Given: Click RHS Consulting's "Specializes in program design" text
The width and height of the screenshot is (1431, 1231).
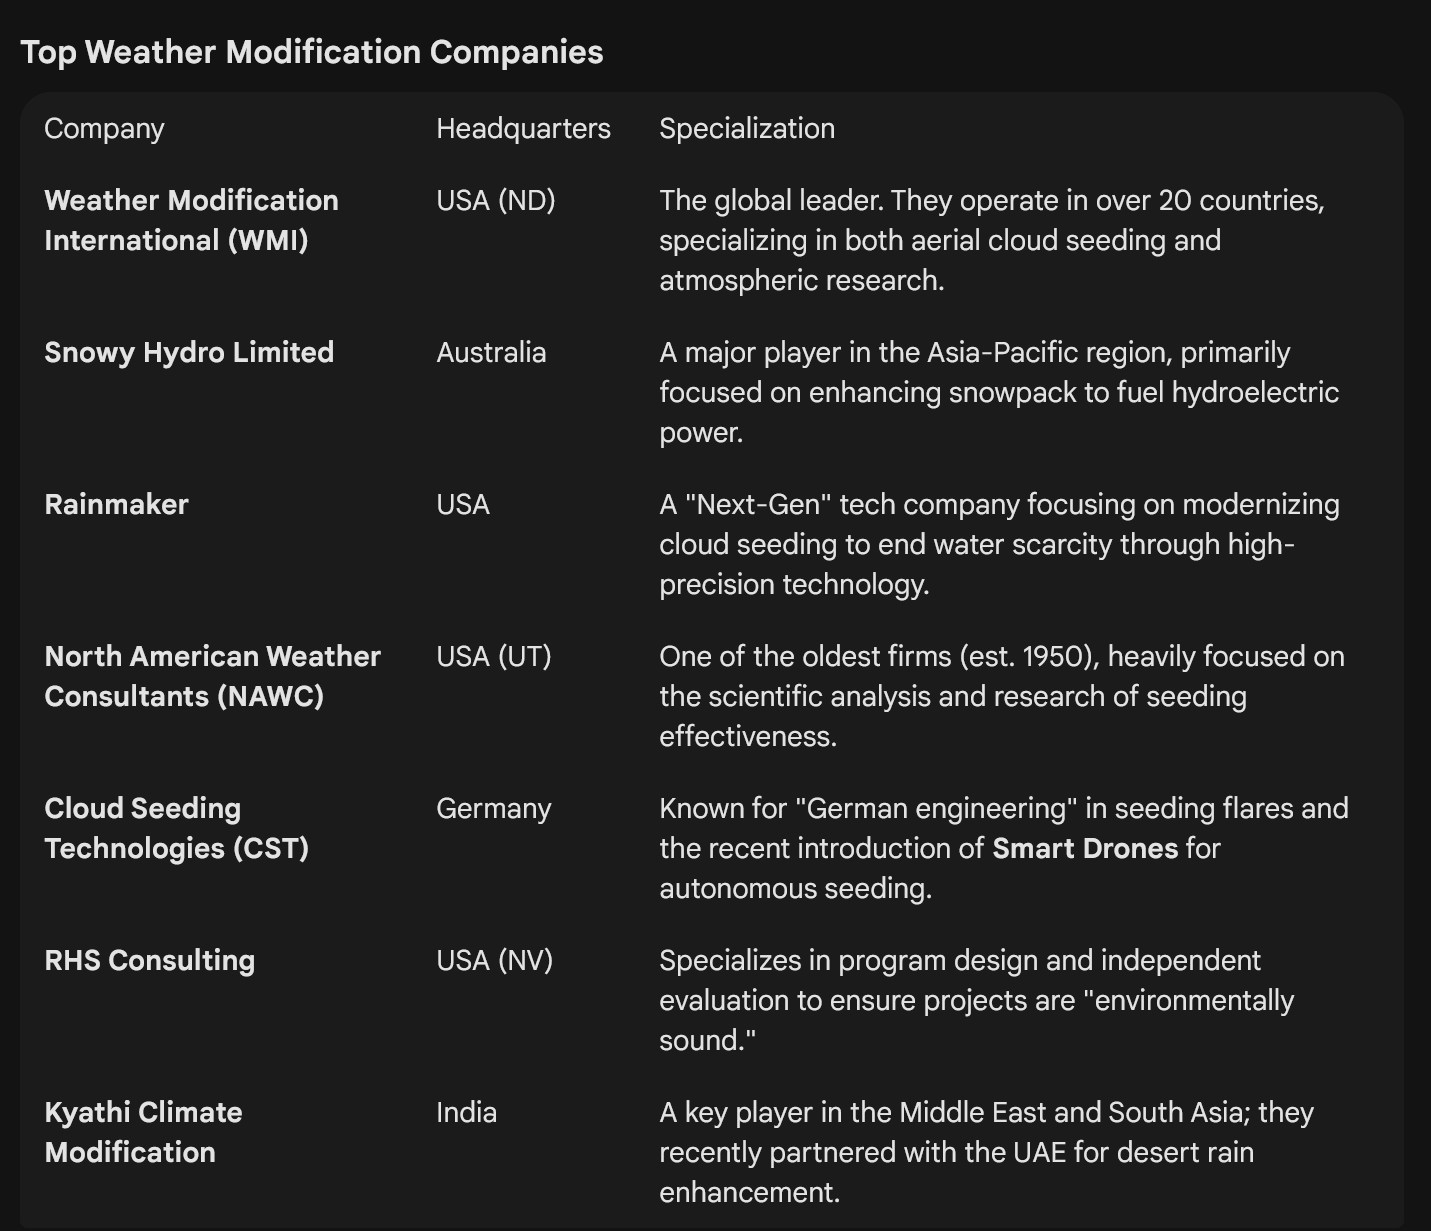Looking at the screenshot, I should 977,1000.
